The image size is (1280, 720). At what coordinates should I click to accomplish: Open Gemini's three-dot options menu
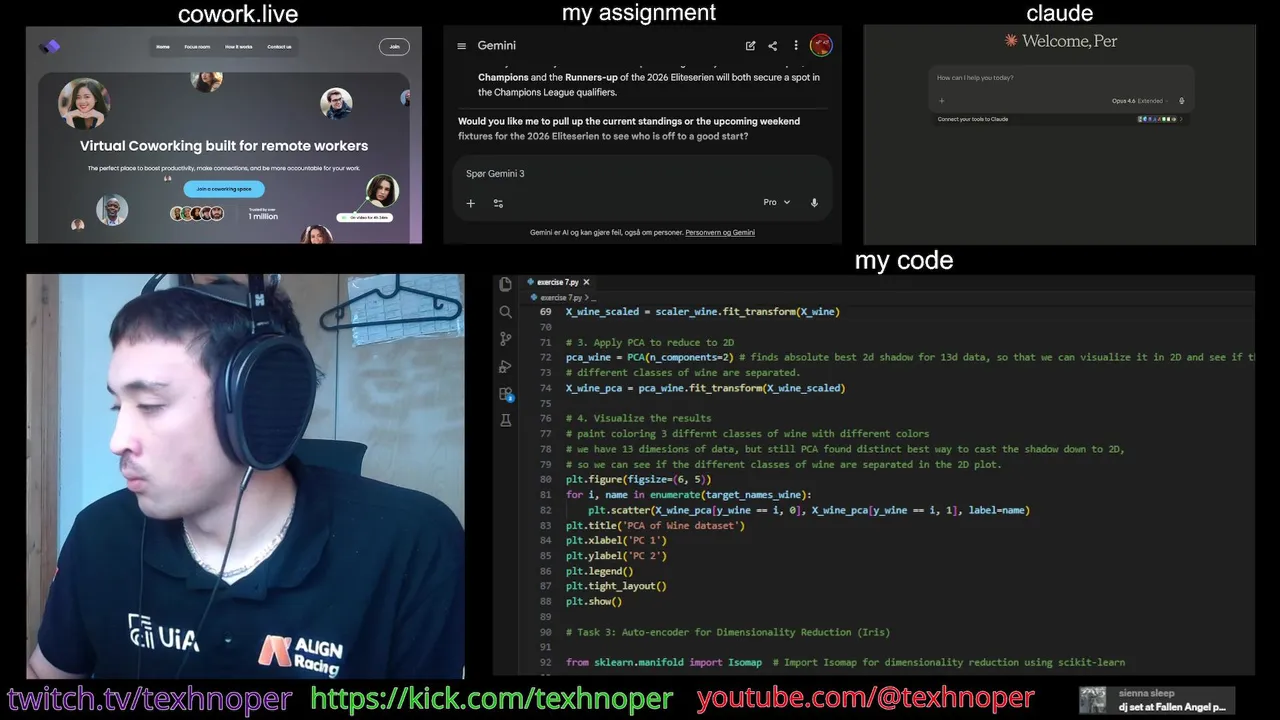(796, 46)
